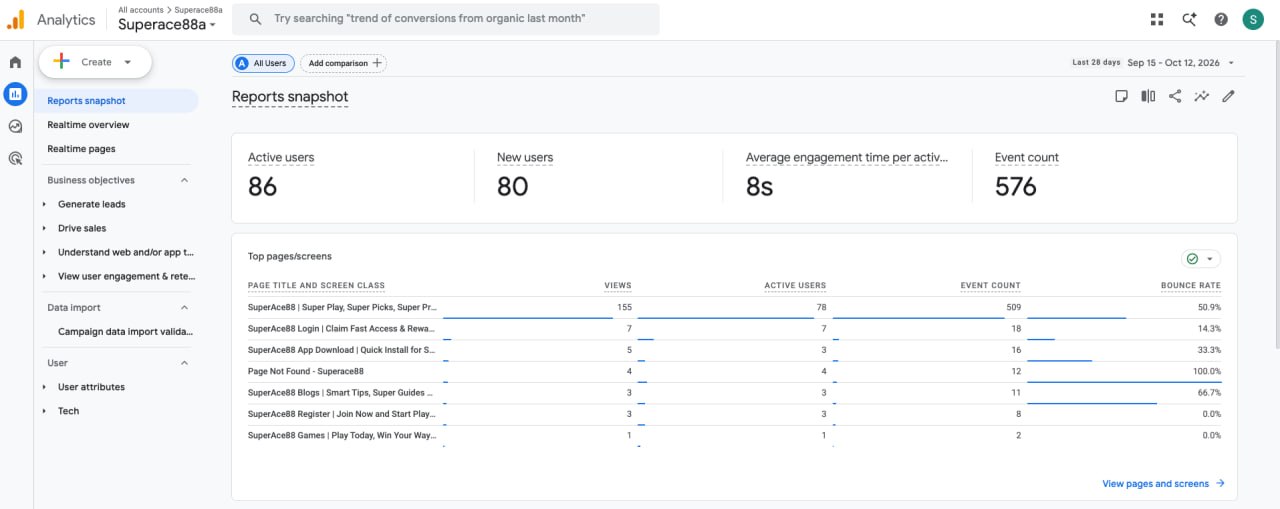
Task: Open the Advertising icon in left rail
Action: point(15,158)
